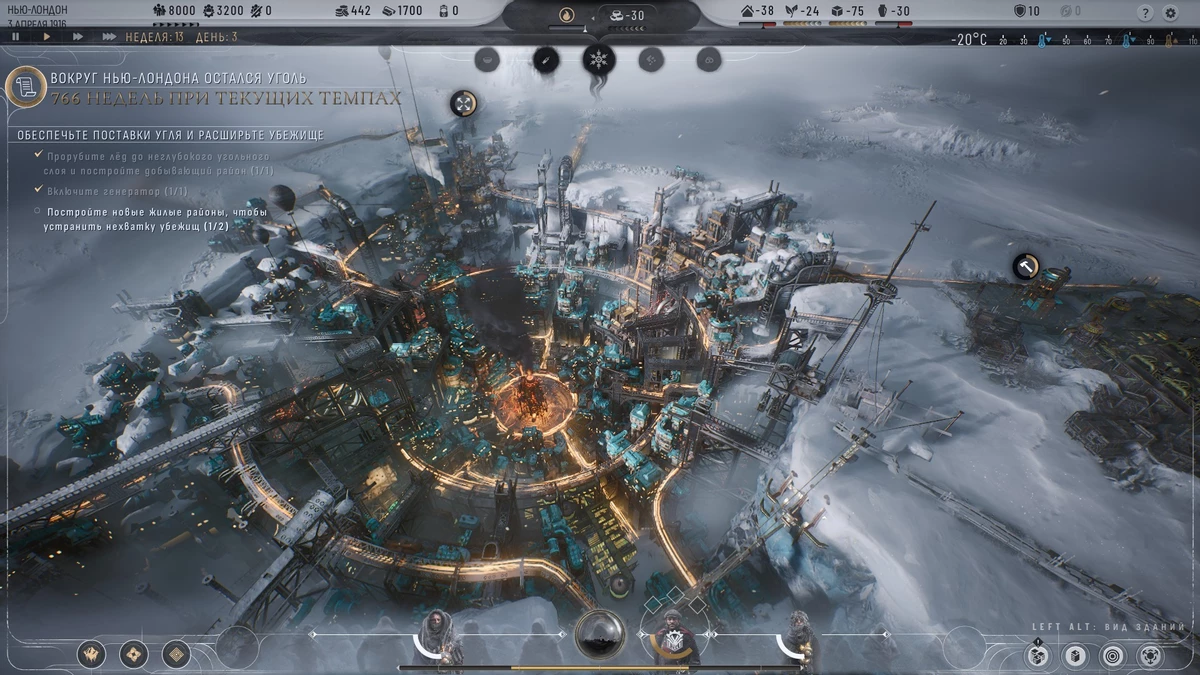
Task: Open the second bottom-right box icon
Action: (x=1075, y=655)
